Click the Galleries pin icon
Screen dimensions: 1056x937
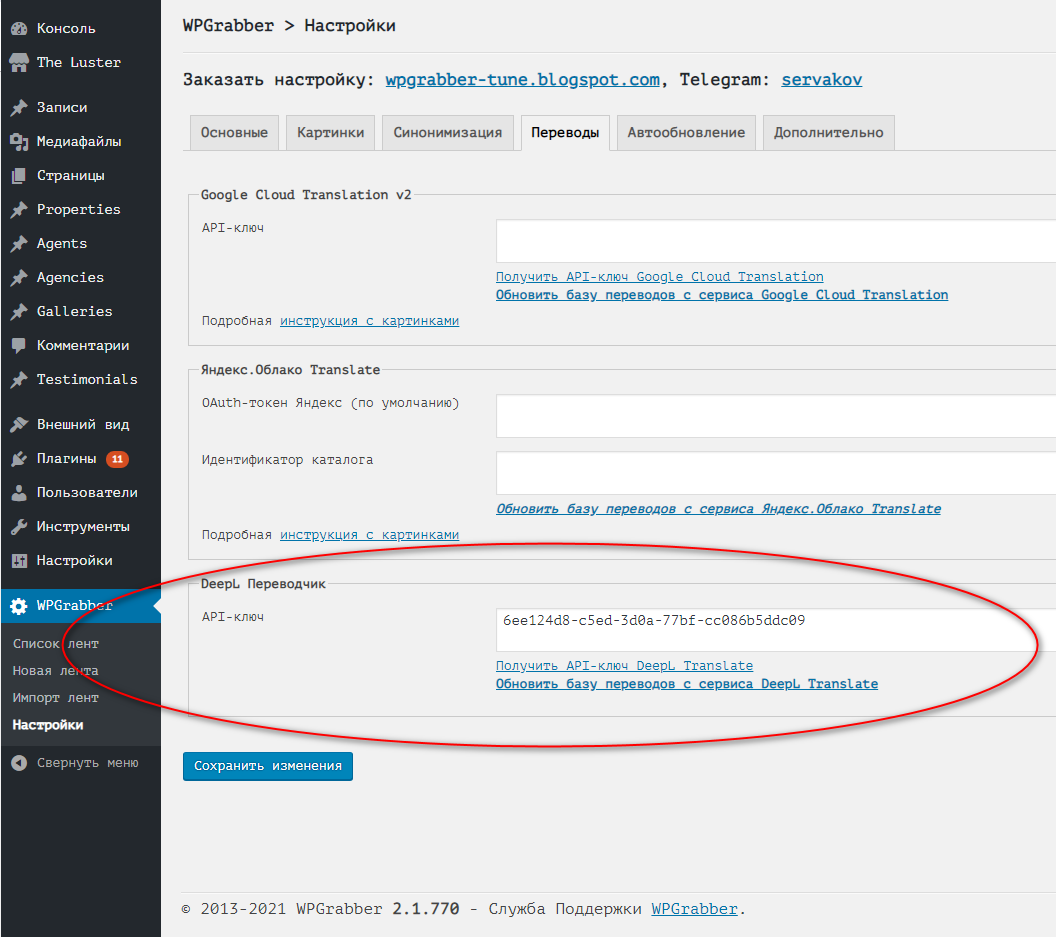point(19,312)
